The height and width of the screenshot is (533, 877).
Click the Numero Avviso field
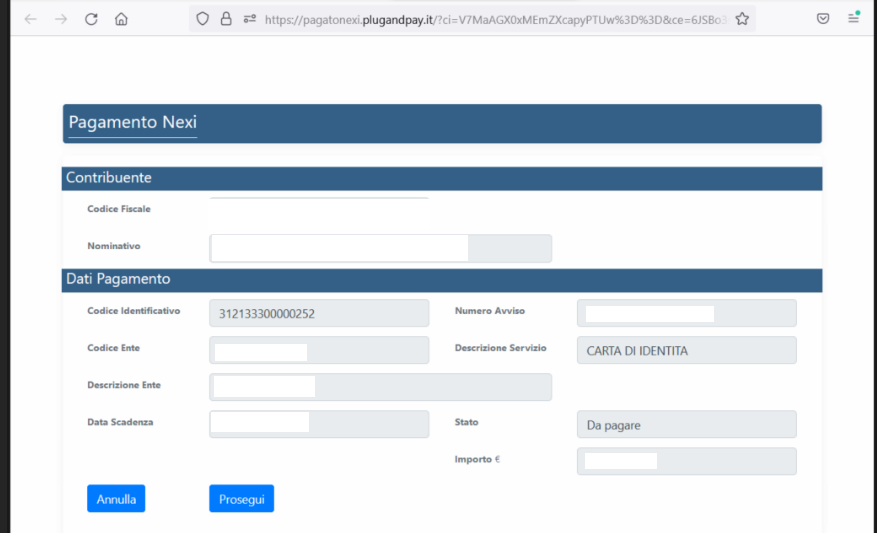click(x=686, y=313)
